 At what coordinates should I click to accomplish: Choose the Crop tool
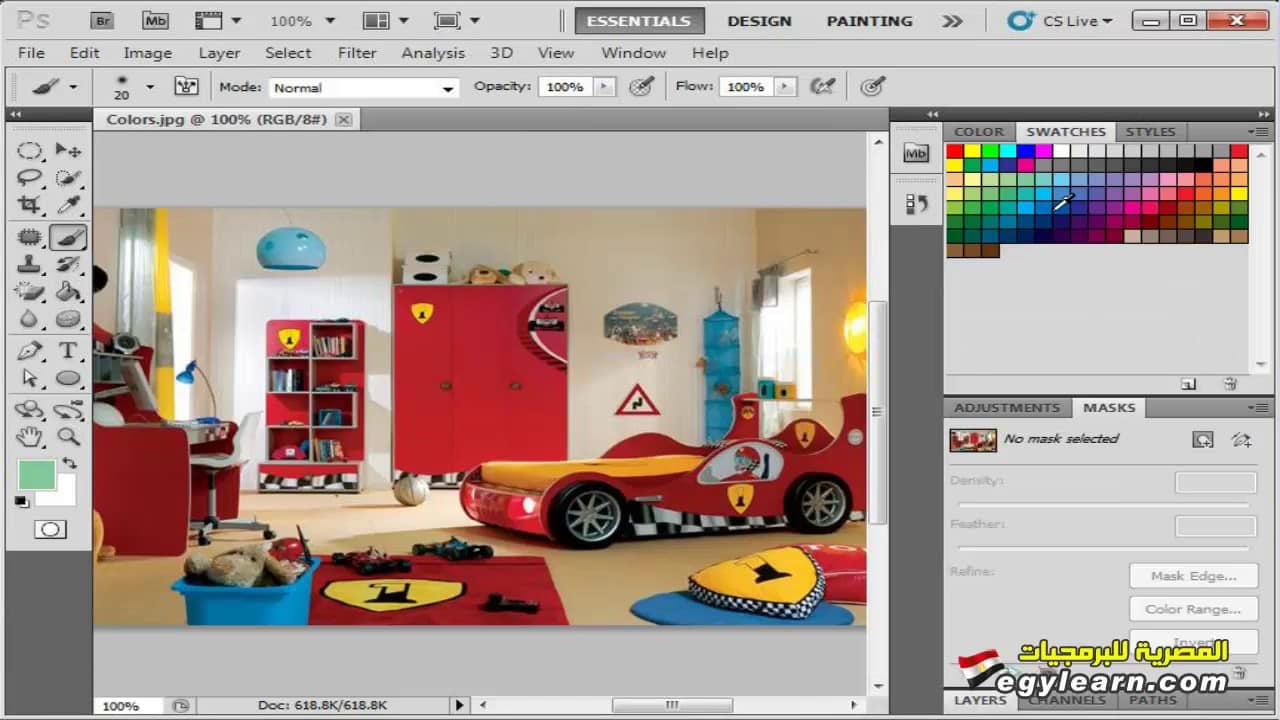[30, 206]
